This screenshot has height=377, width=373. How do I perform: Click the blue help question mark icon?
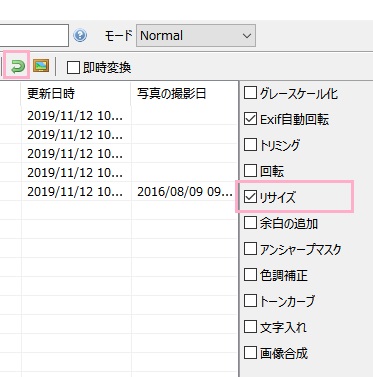80,35
